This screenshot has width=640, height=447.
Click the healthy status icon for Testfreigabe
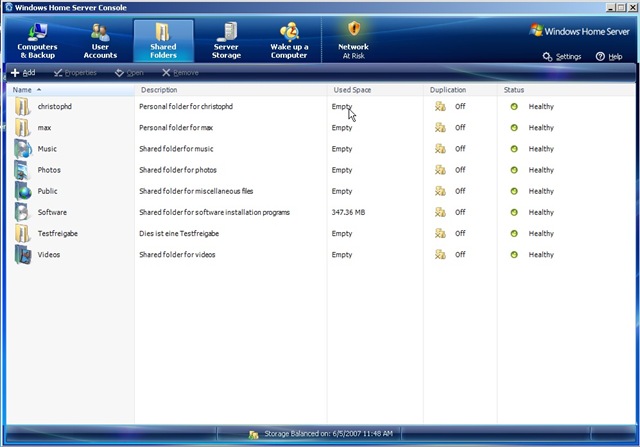coord(514,234)
